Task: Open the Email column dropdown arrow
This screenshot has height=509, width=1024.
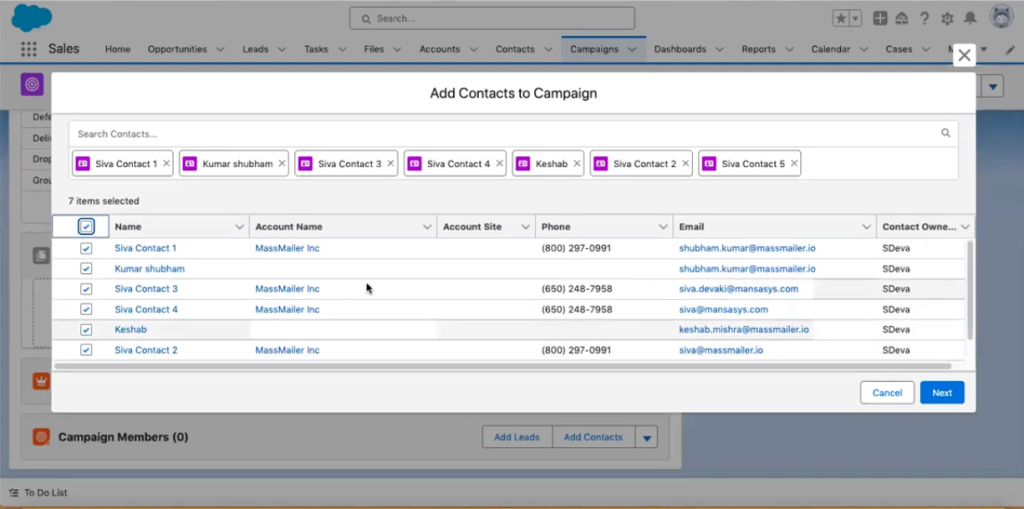Action: click(867, 227)
